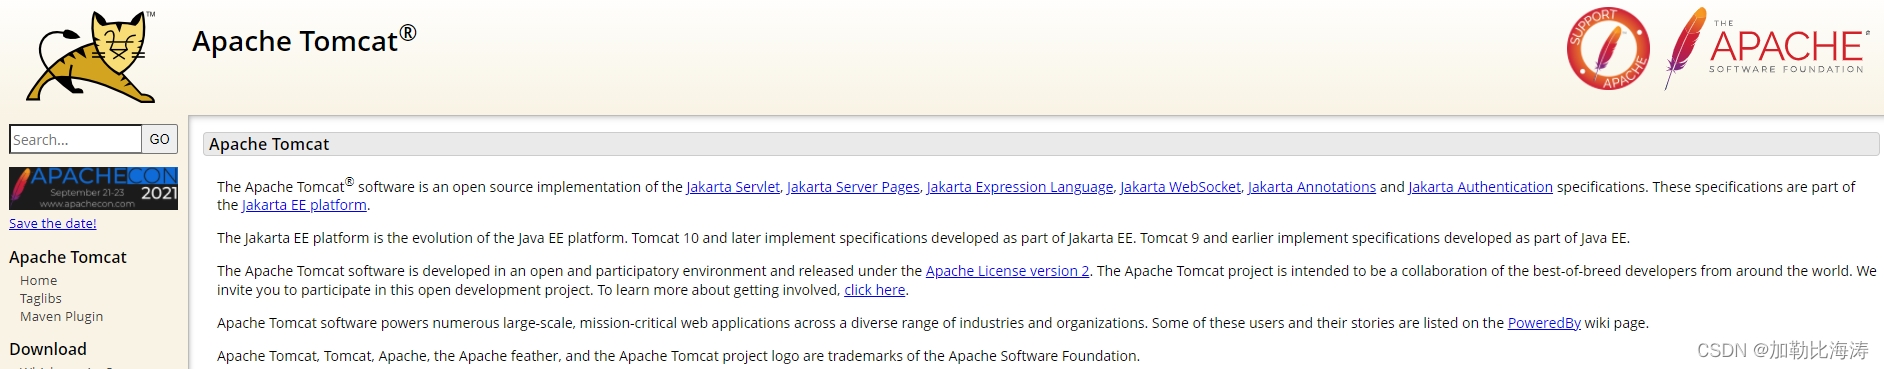
Task: Visit the Jakarta Annotations link
Action: click(1312, 187)
